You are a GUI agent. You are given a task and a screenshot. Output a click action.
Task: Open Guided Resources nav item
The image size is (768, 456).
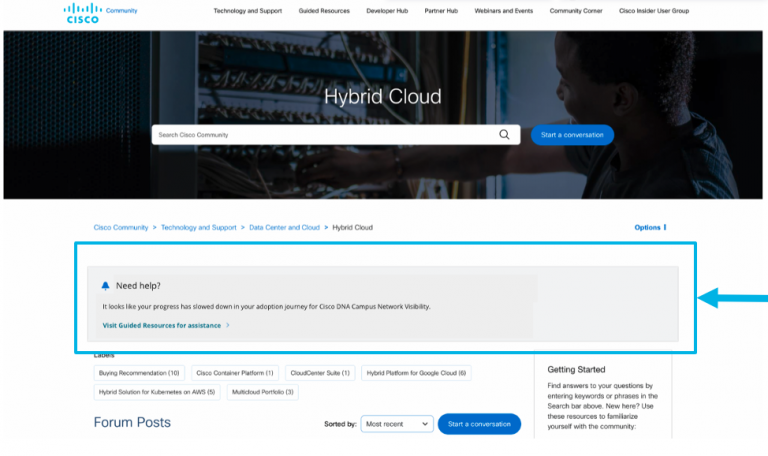[x=323, y=11]
